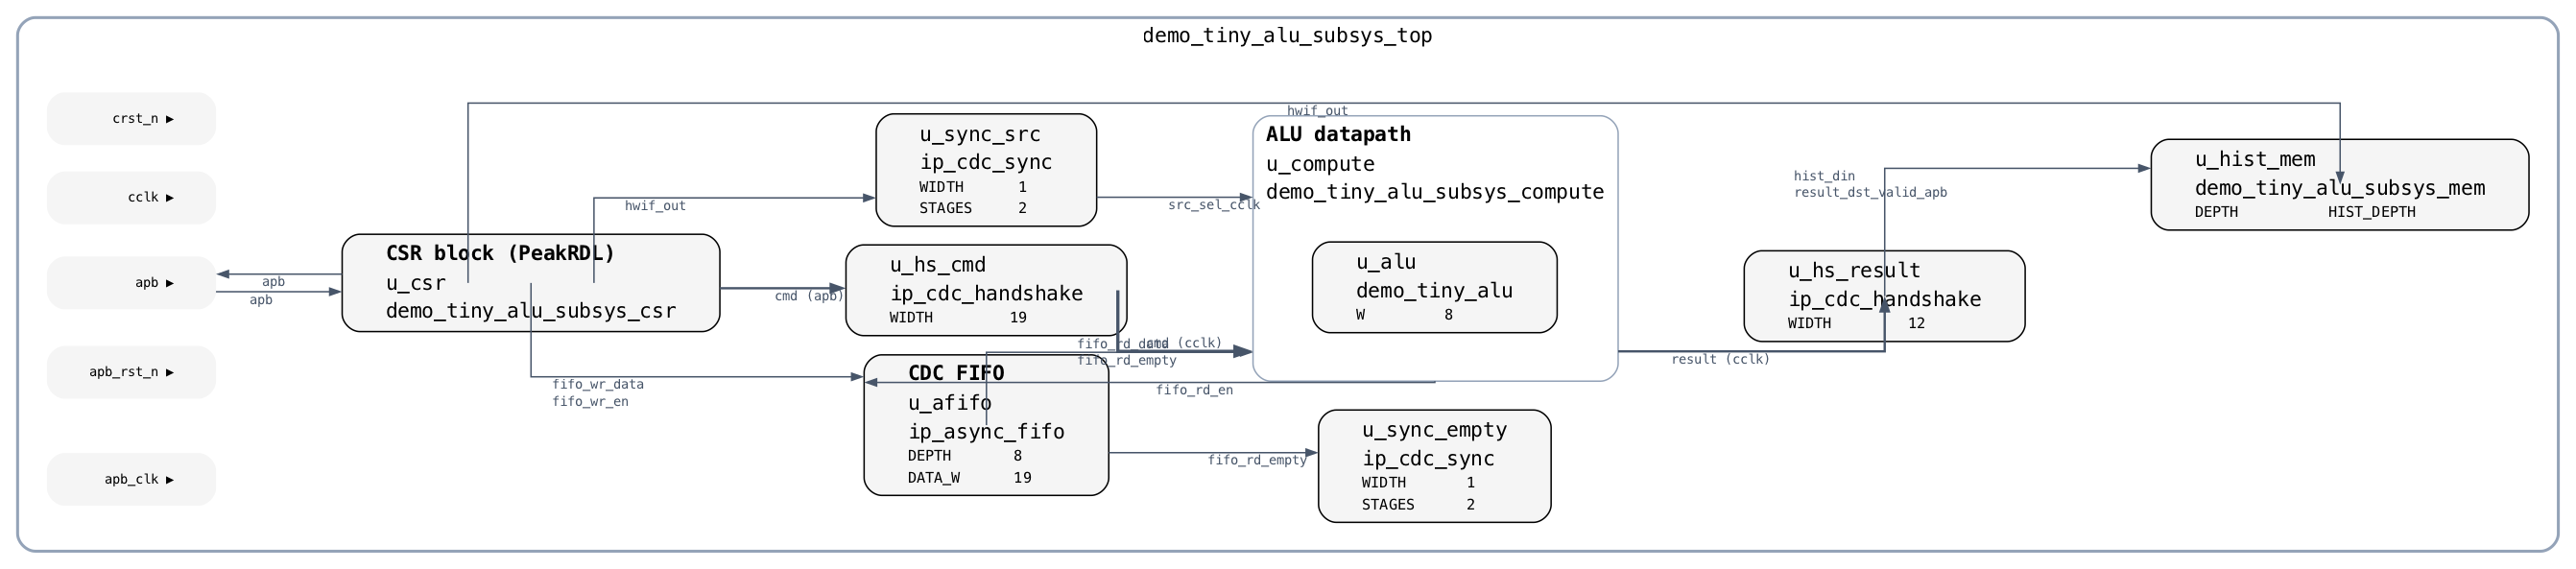Select the cclk input port
This screenshot has height=569, width=2576.
131,198
